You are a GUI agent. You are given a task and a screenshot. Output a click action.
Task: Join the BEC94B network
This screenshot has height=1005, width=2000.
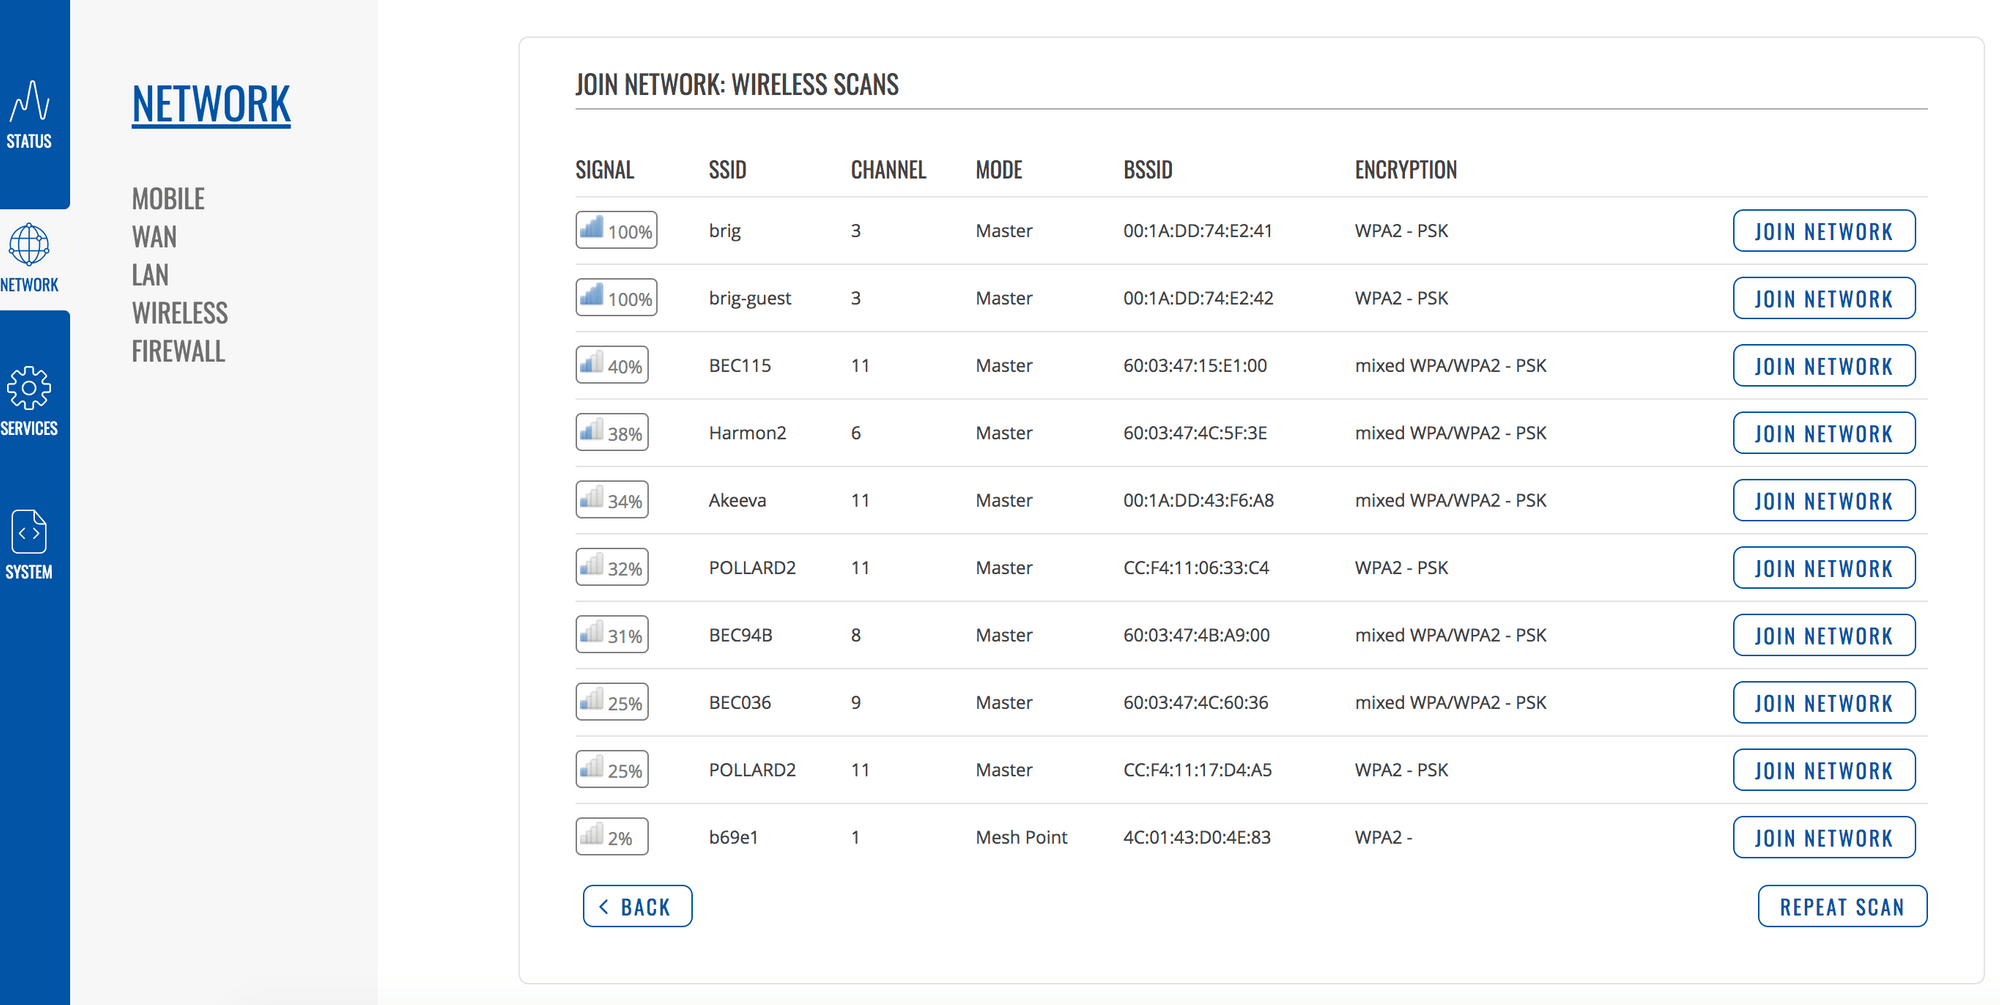click(x=1824, y=635)
